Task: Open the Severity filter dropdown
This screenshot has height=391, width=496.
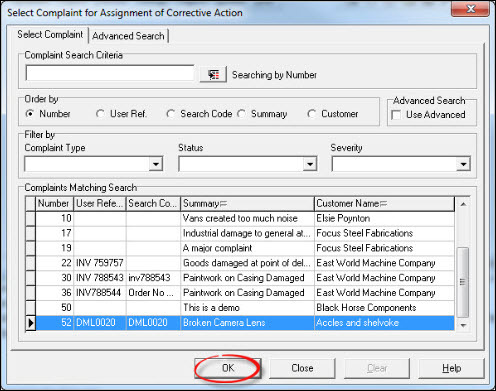Action: (463, 164)
